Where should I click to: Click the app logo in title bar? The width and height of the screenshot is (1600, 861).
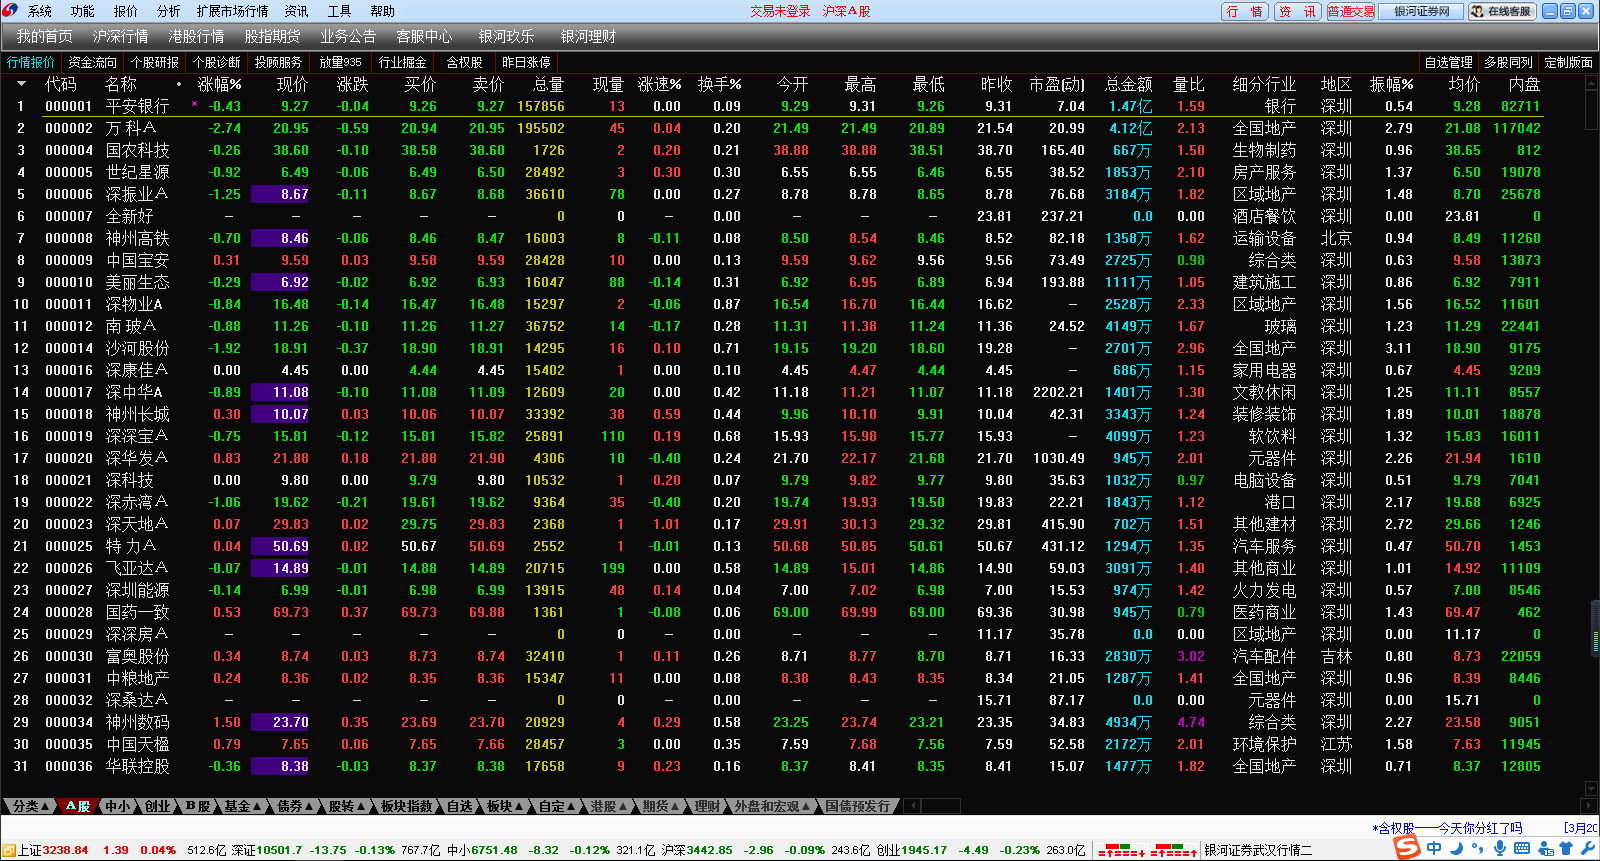tap(10, 11)
